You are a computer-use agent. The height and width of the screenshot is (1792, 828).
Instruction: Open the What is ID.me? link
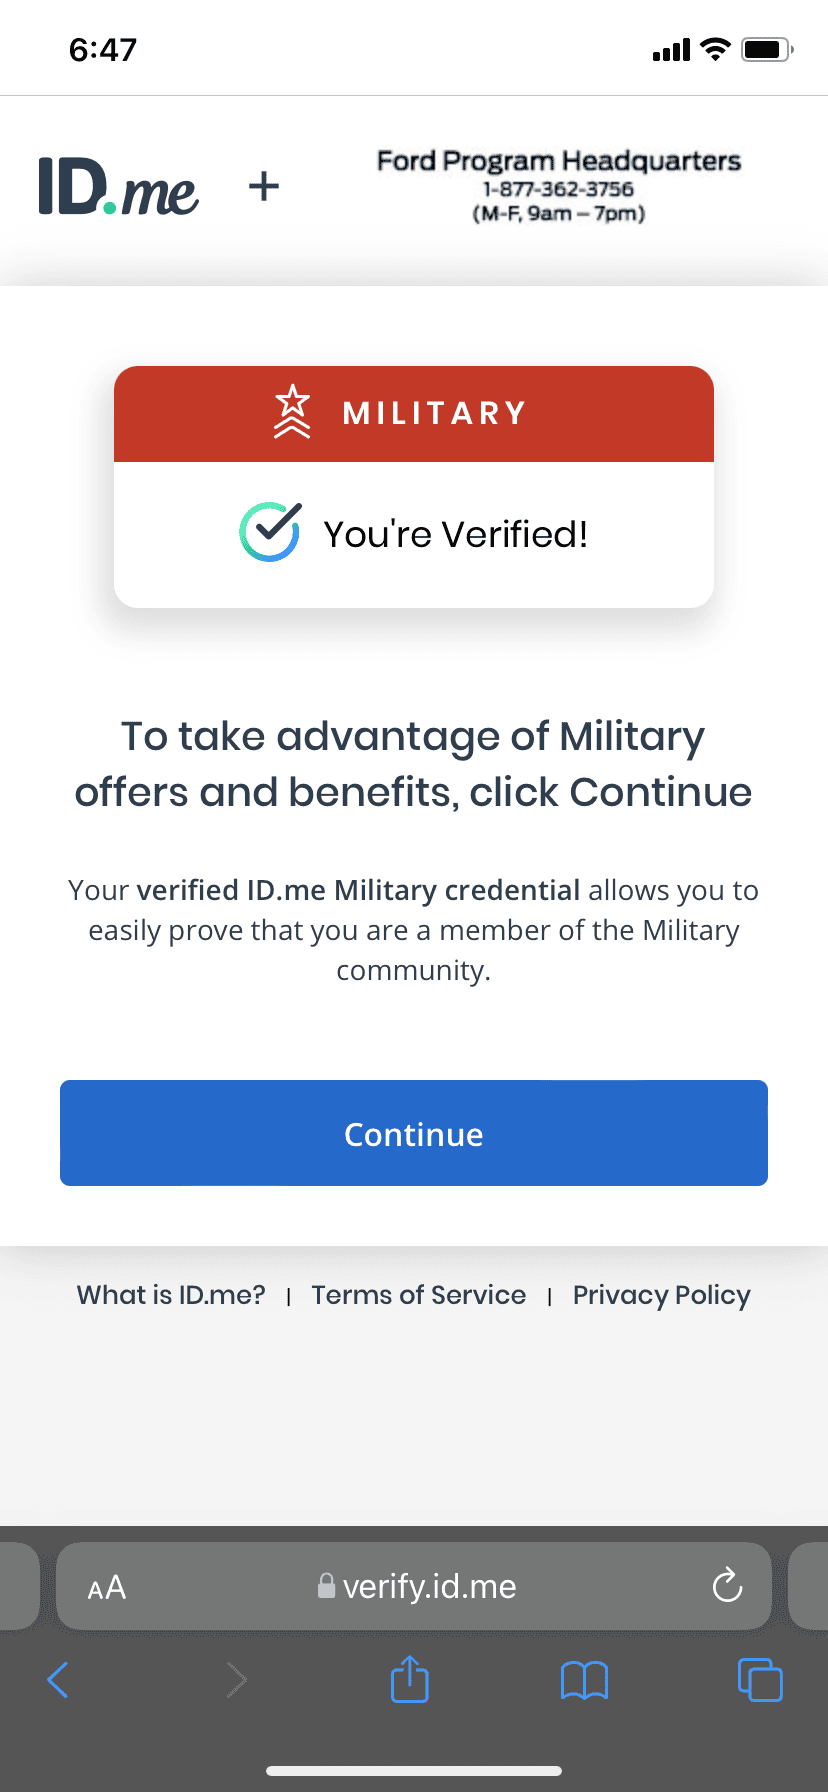coord(171,1295)
